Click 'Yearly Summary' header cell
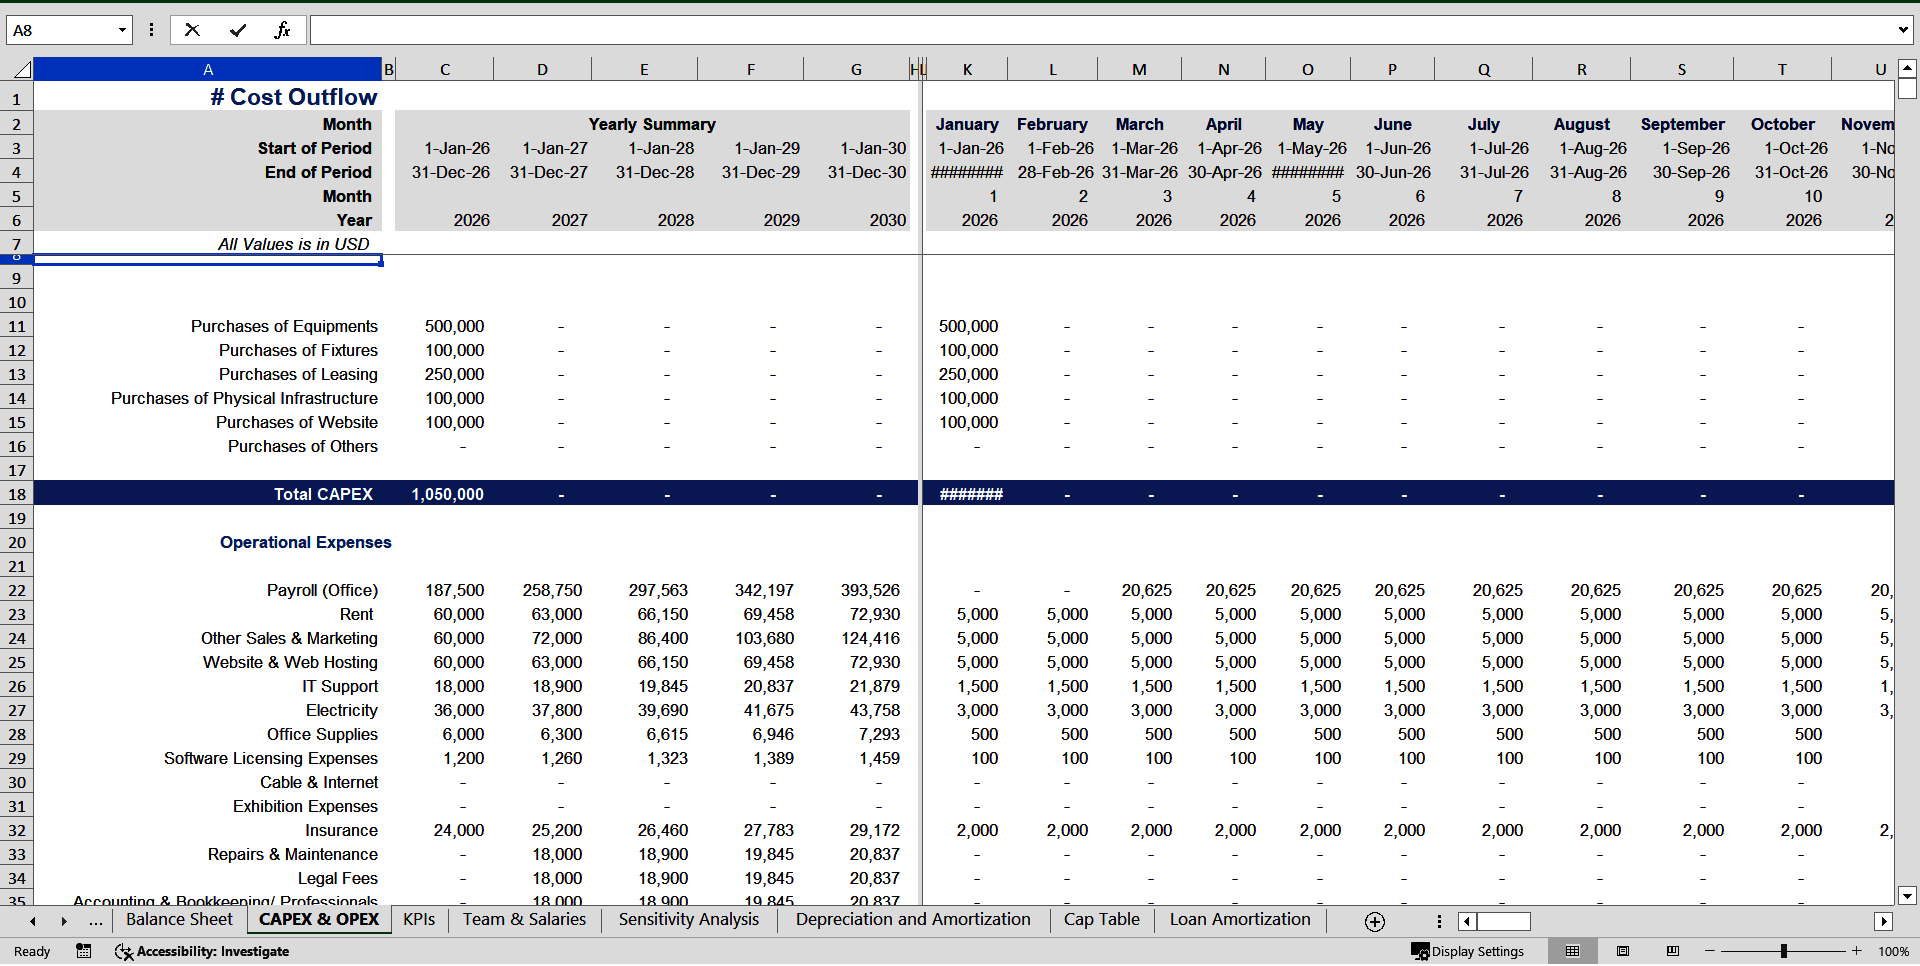The image size is (1920, 966). (x=652, y=124)
